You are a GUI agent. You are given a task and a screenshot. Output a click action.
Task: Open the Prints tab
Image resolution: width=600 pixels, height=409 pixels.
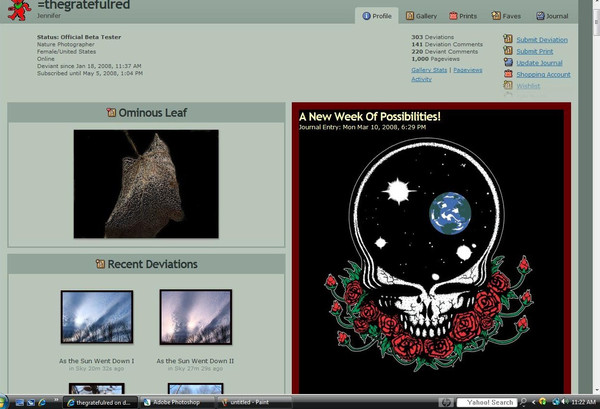pyautogui.click(x=463, y=16)
